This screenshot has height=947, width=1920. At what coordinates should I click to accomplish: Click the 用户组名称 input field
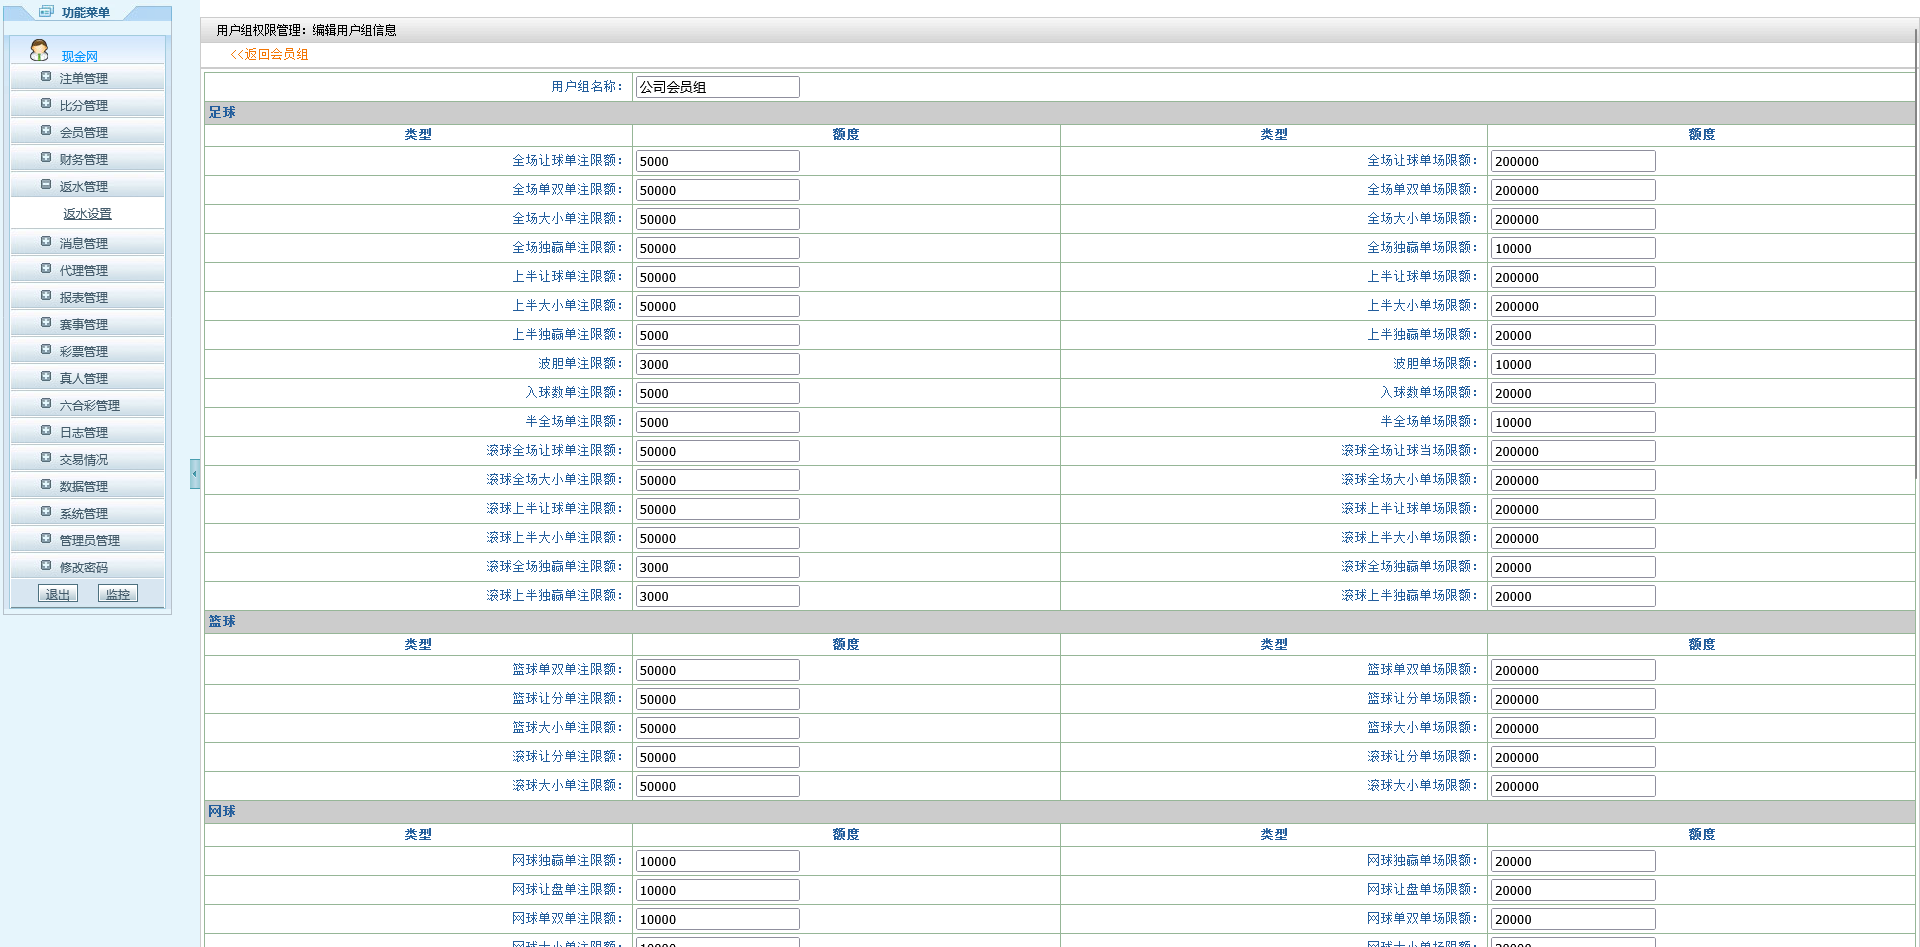pos(717,87)
